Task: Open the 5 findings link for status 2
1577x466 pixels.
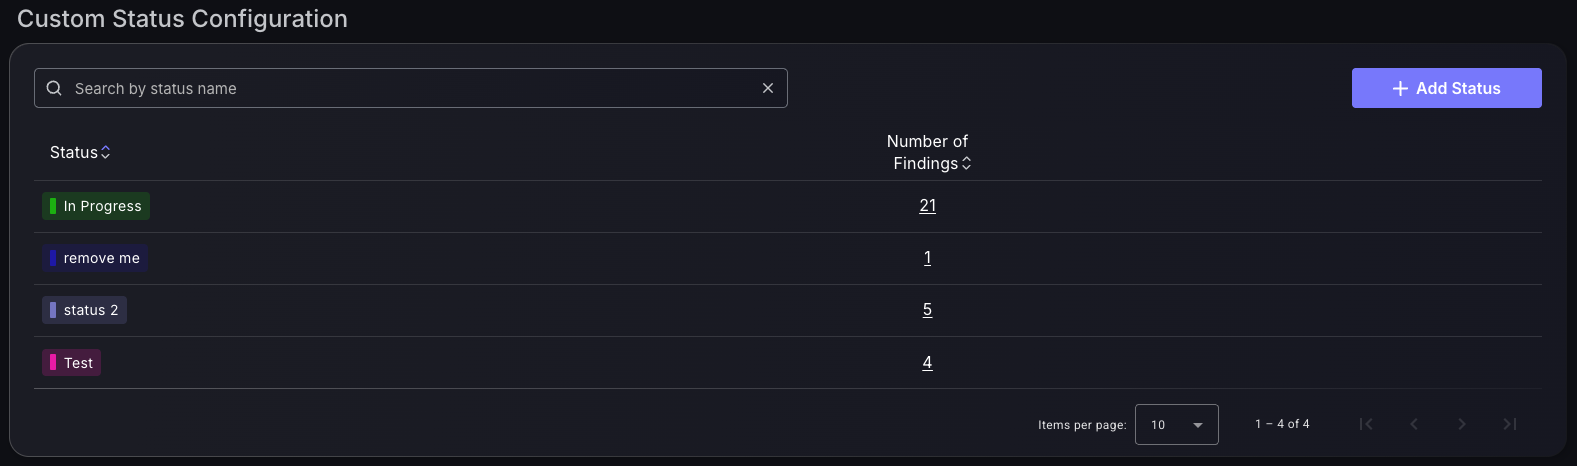Action: [928, 309]
